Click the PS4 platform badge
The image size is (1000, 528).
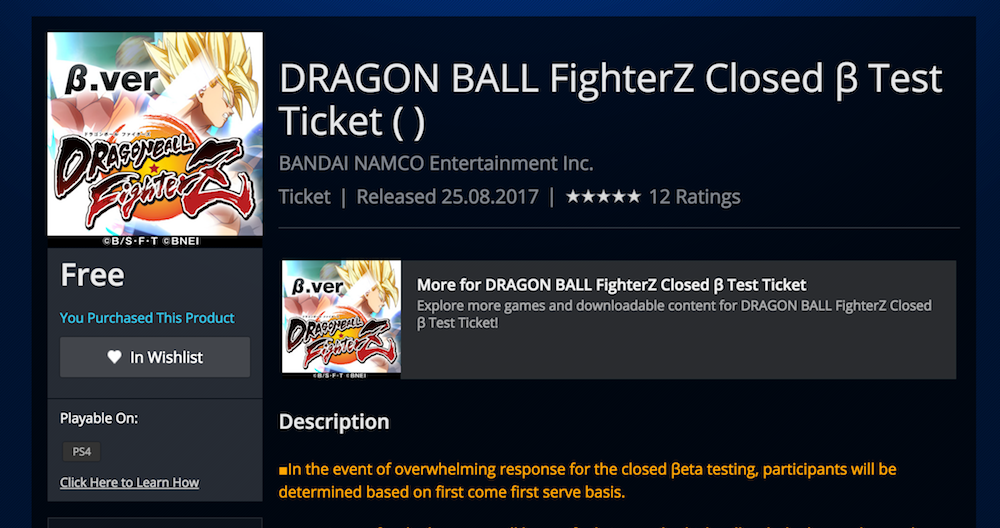coord(81,451)
